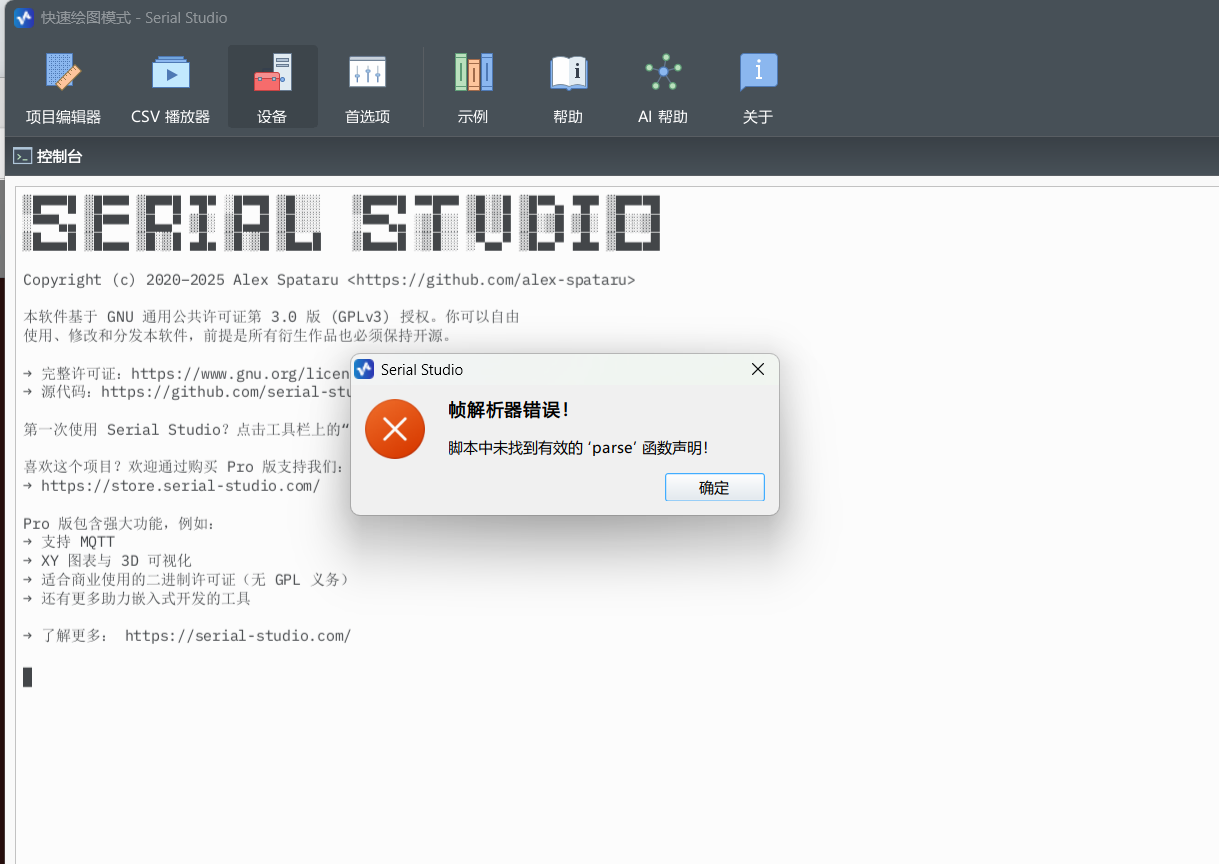This screenshot has width=1219, height=864.
Task: Click the Serial Studio title bar logo
Action: [x=24, y=18]
